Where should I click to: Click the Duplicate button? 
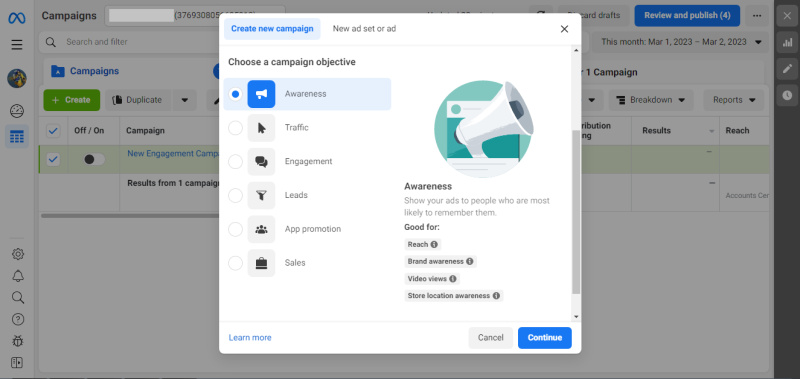138,100
